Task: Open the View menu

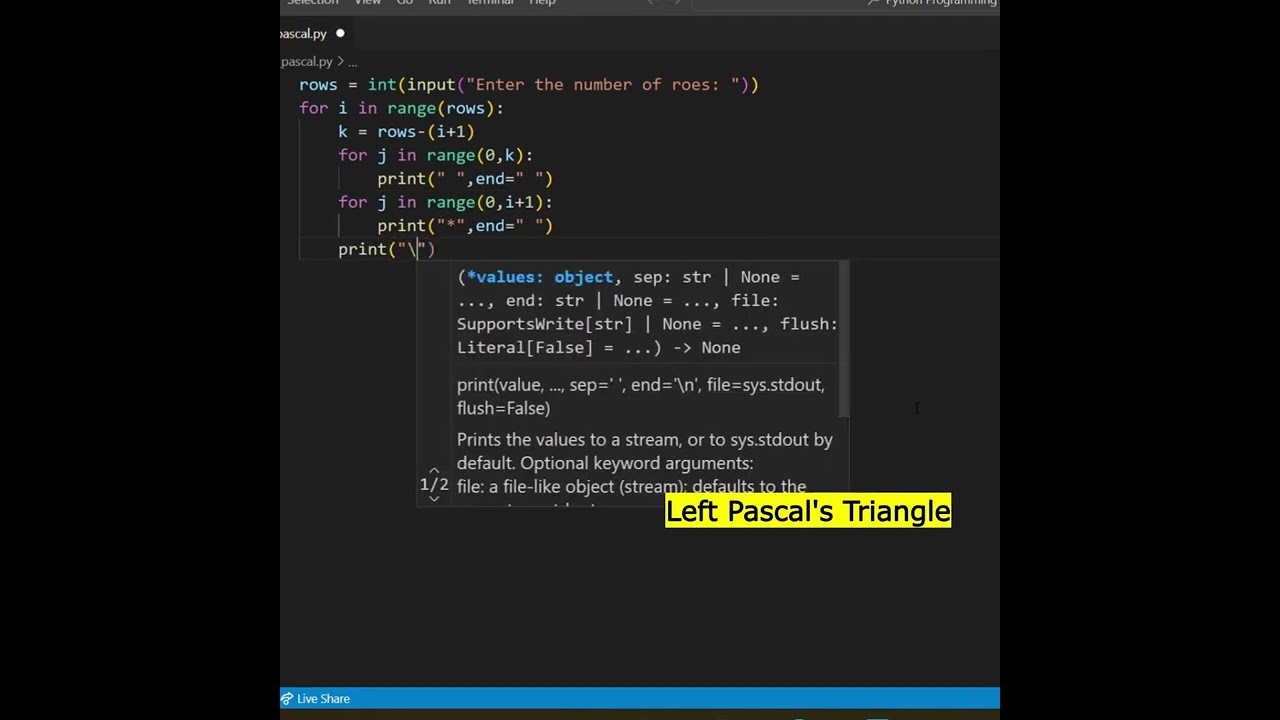Action: click(367, 3)
